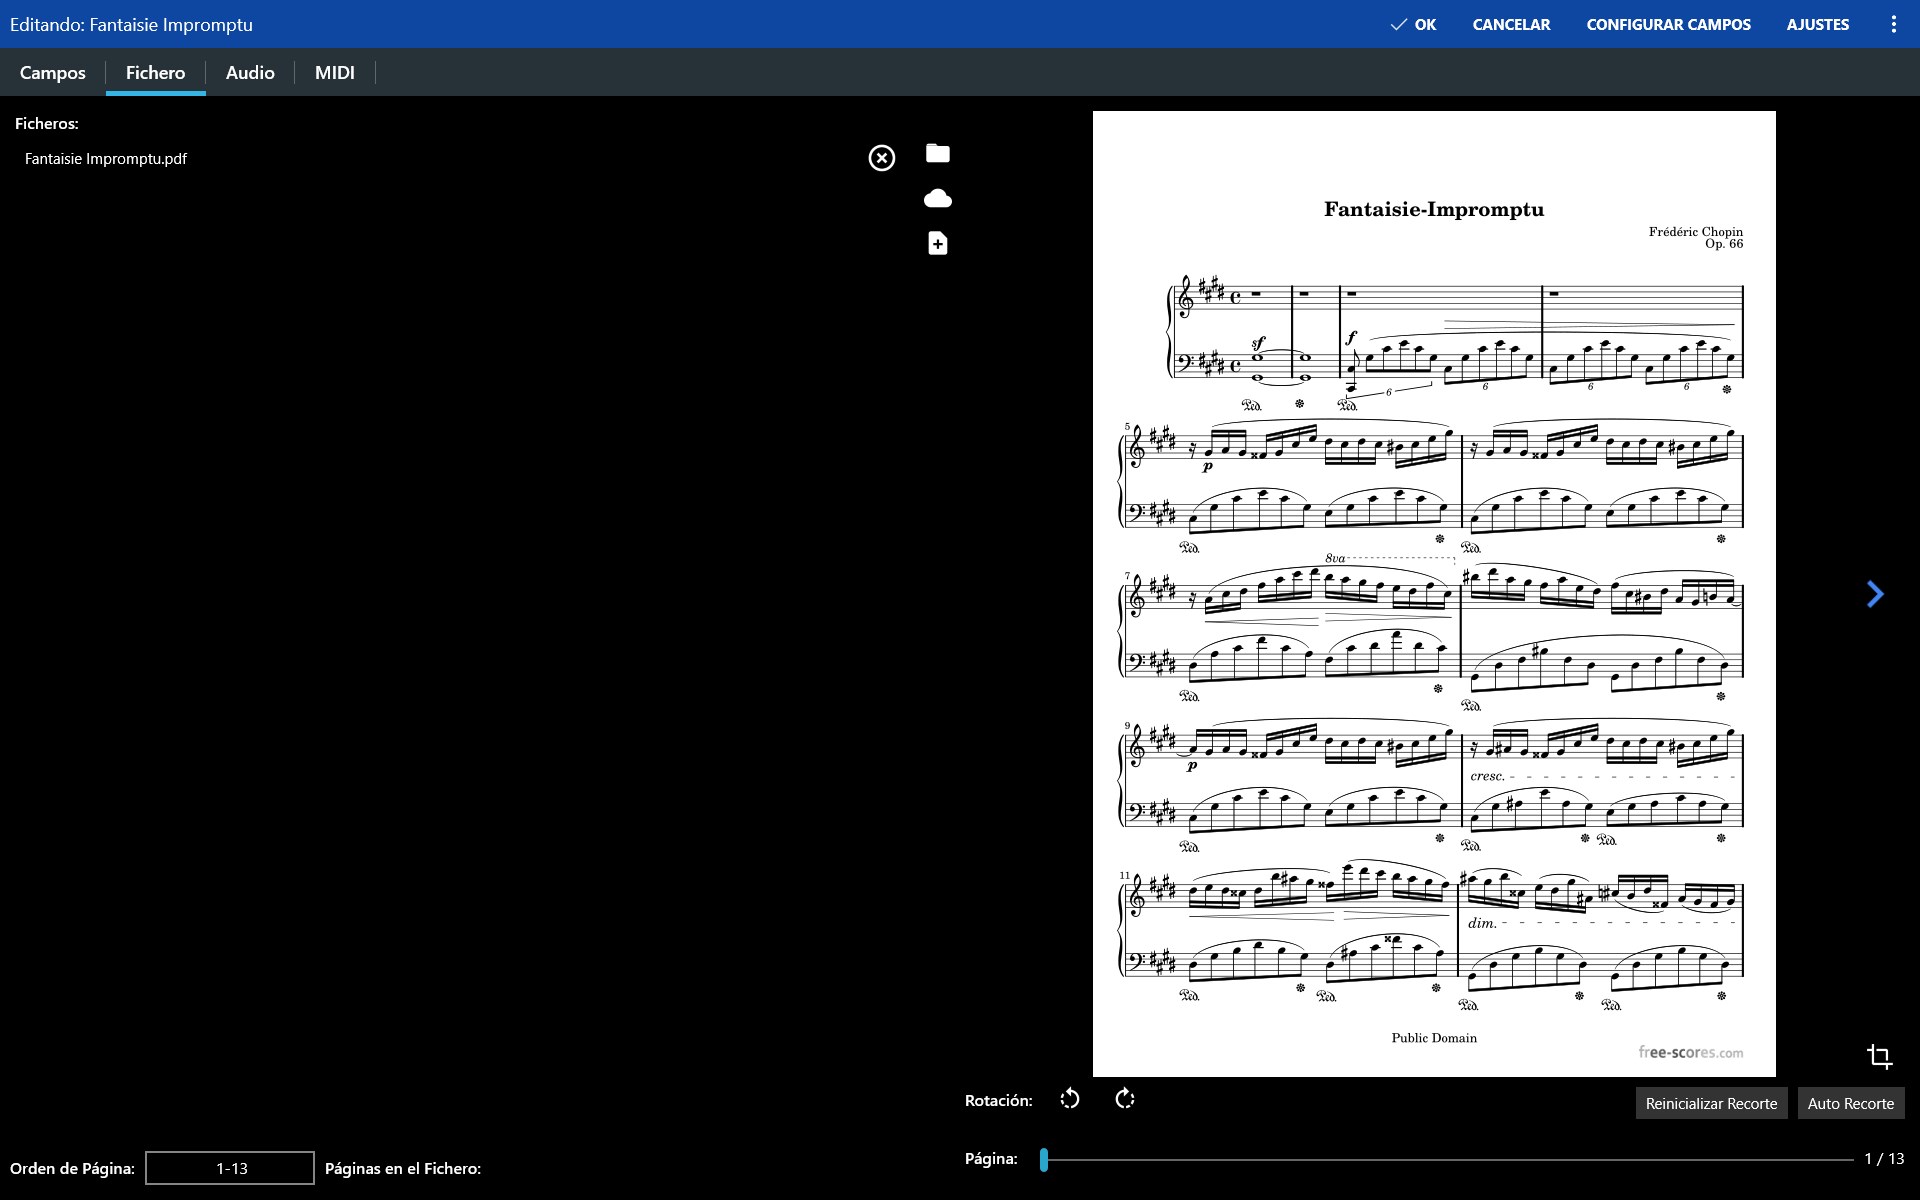Open the Audio tab
Image resolution: width=1920 pixels, height=1200 pixels.
tap(250, 72)
